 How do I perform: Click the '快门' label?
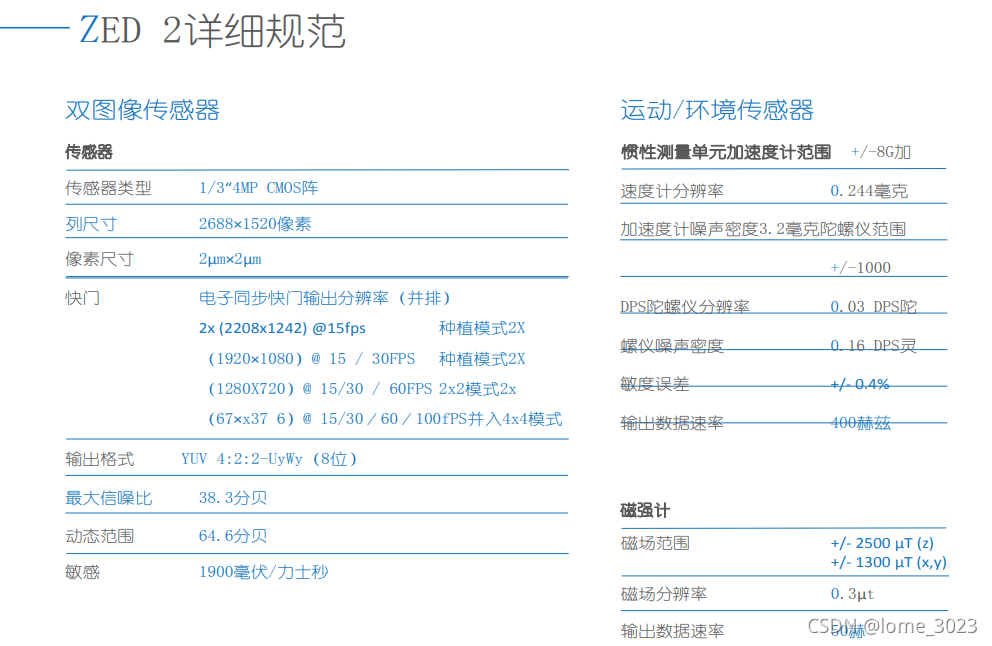(82, 297)
